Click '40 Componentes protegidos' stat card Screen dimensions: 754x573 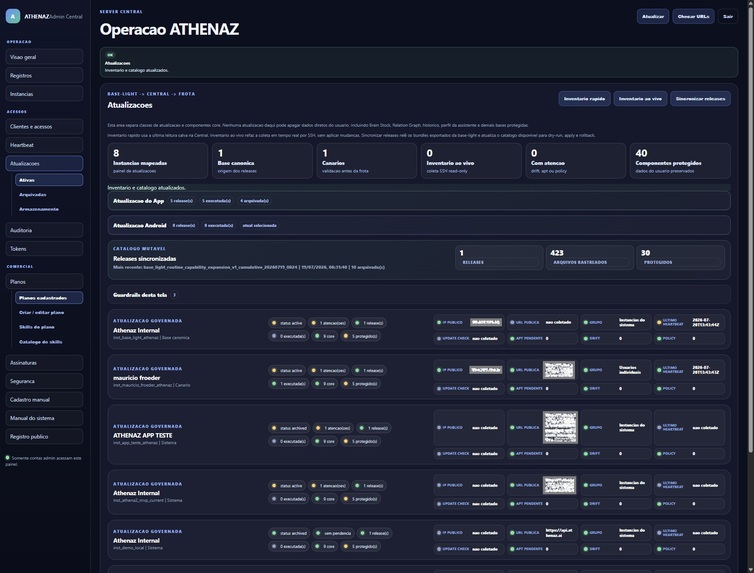(680, 161)
